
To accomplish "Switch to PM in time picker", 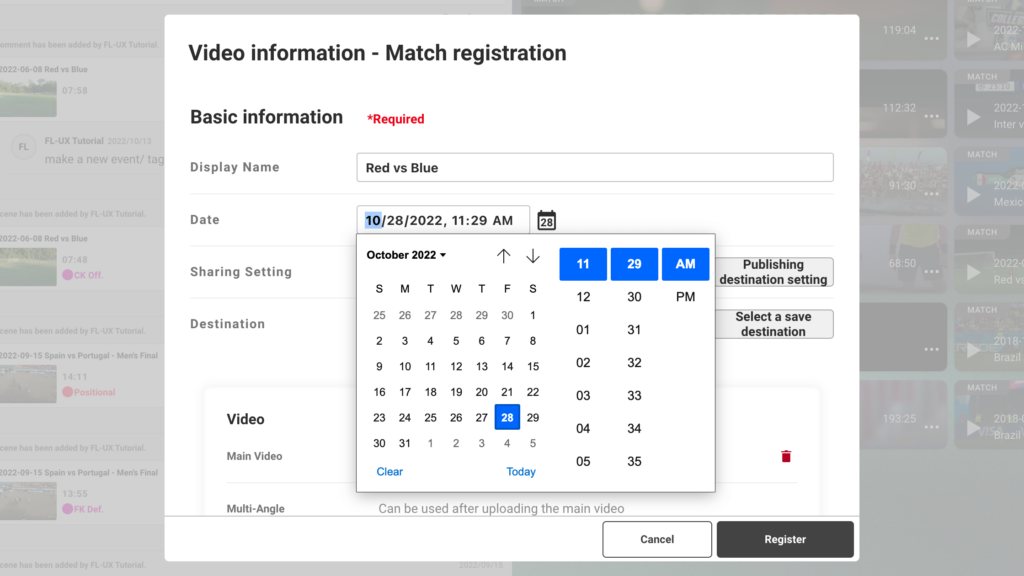I will tap(685, 296).
